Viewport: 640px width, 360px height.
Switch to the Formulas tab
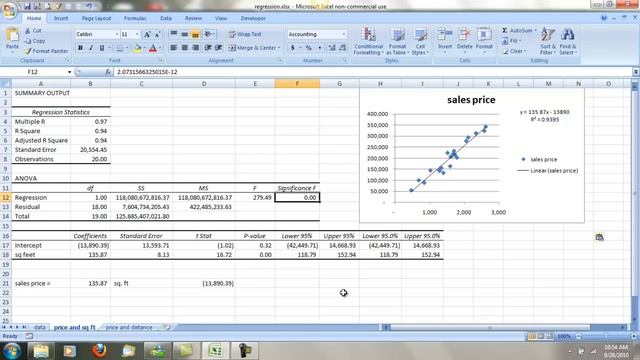point(135,18)
